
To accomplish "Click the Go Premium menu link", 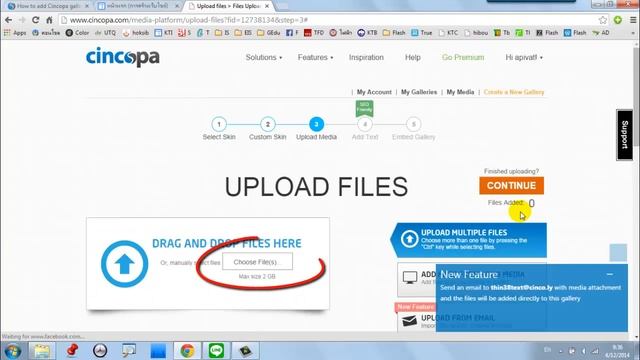I will [x=463, y=58].
